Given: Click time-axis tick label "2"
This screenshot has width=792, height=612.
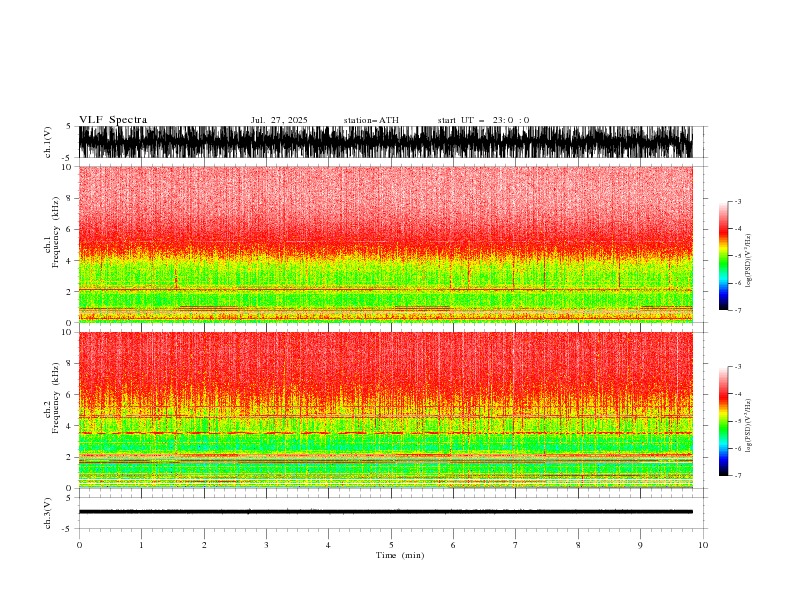Looking at the screenshot, I should pos(204,545).
